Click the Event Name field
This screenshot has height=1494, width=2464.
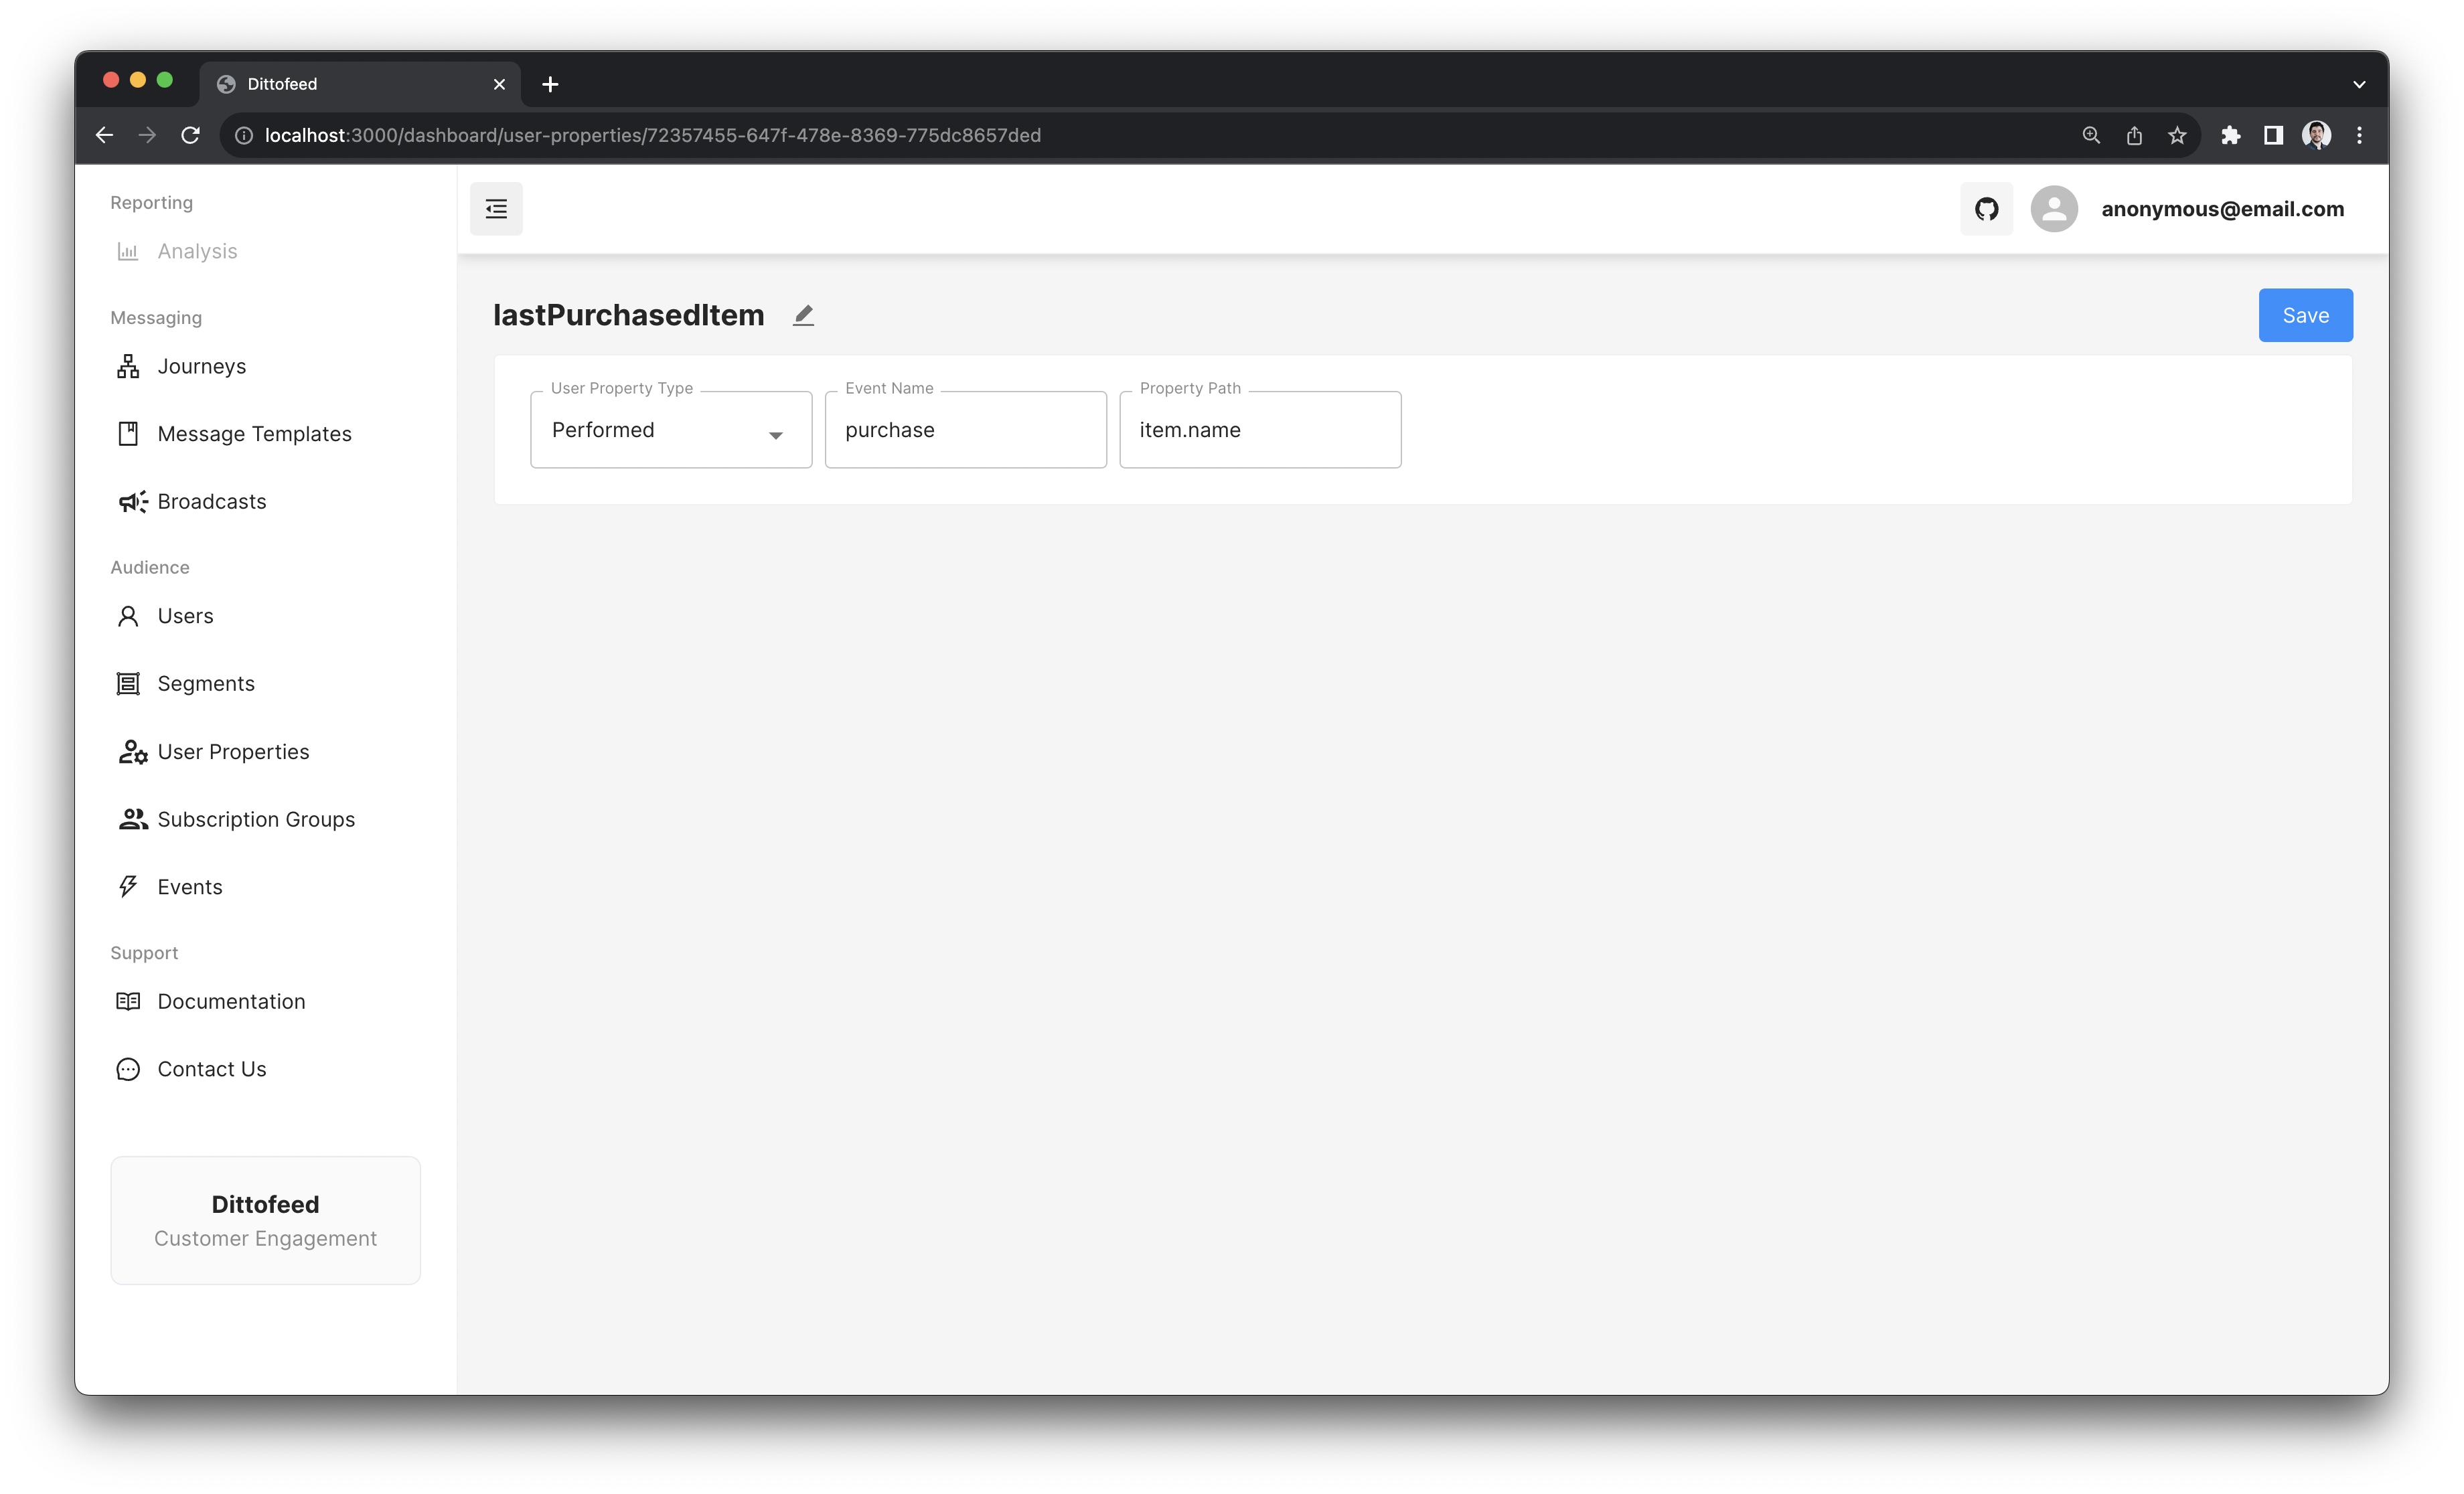pos(965,430)
